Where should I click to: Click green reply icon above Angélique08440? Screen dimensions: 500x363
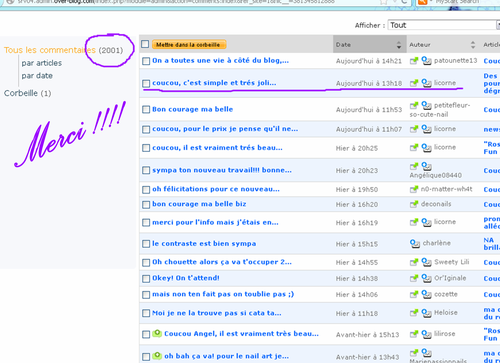414,166
